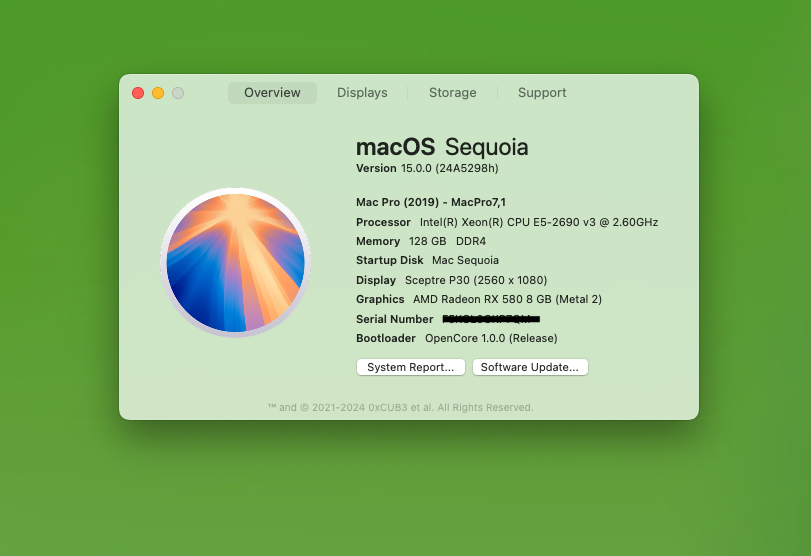Close the About window with red button

coord(138,93)
